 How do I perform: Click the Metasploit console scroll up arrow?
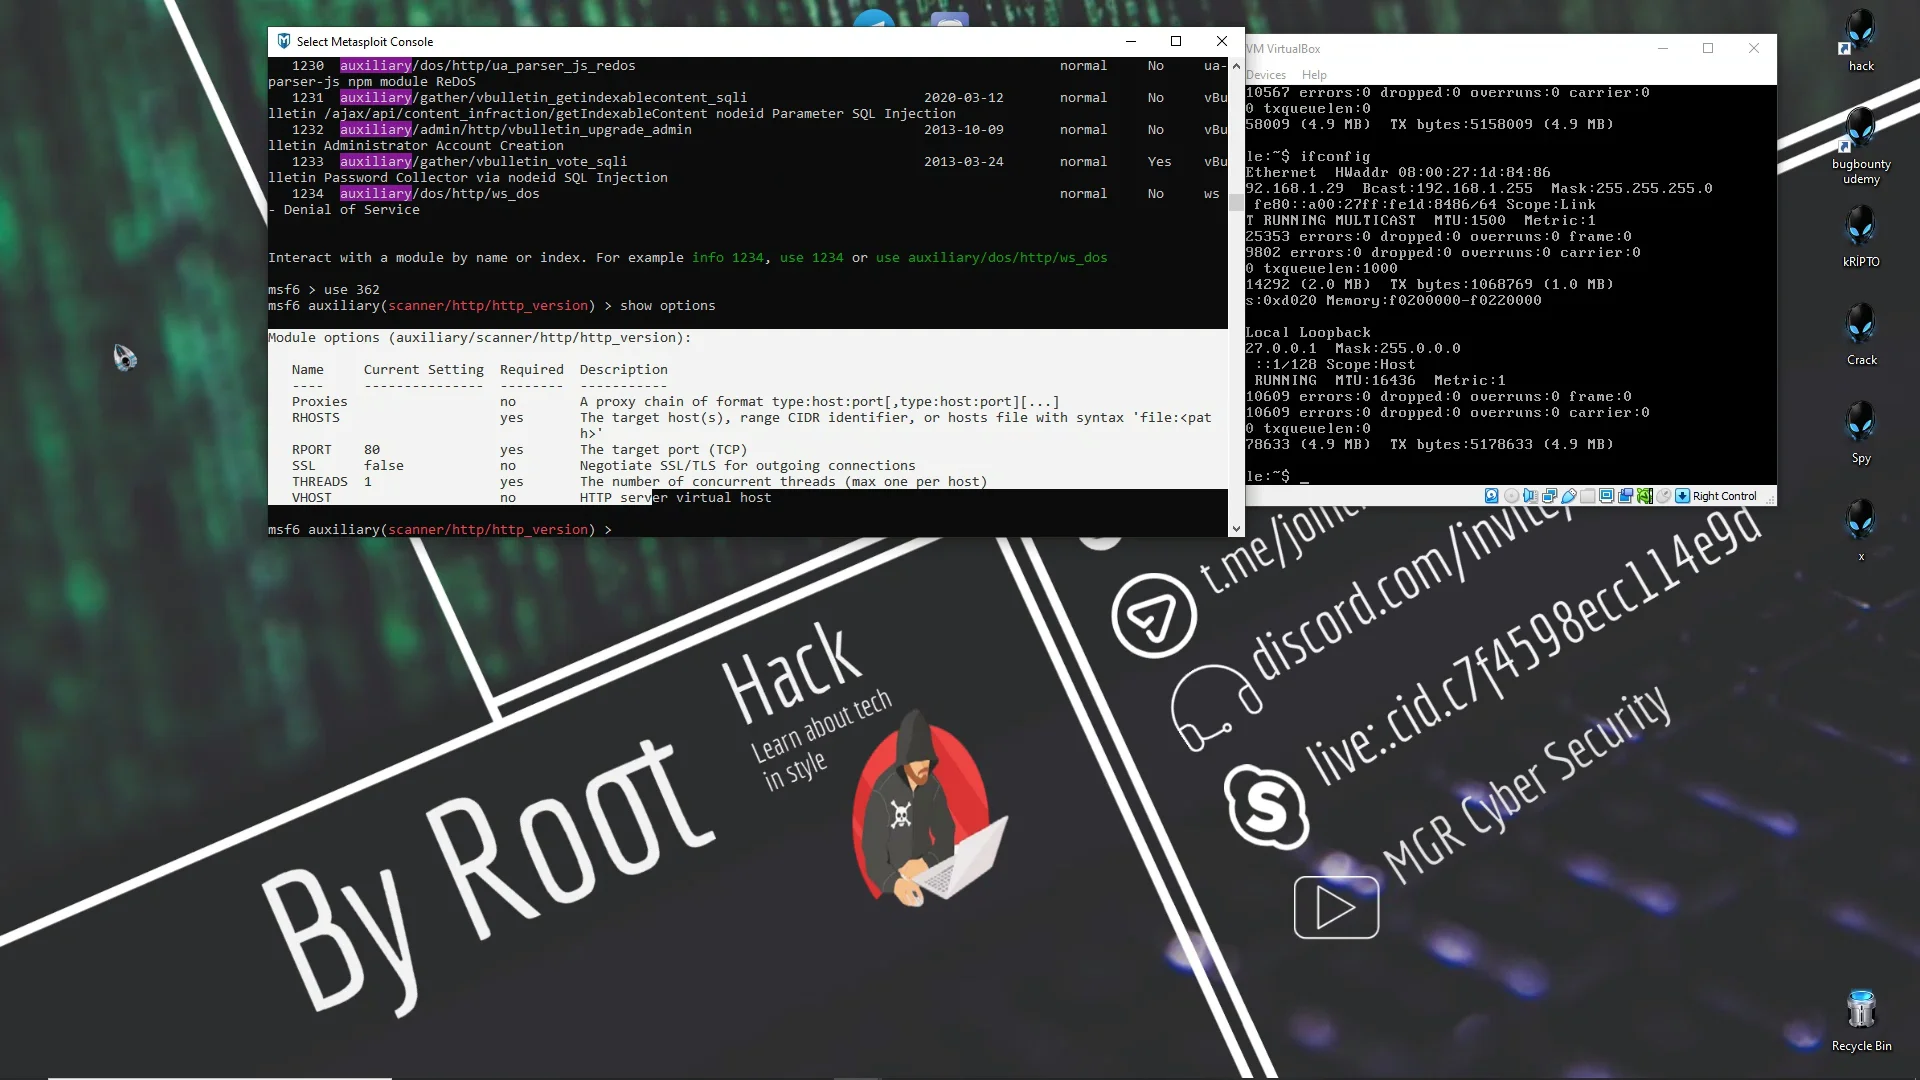(1236, 65)
